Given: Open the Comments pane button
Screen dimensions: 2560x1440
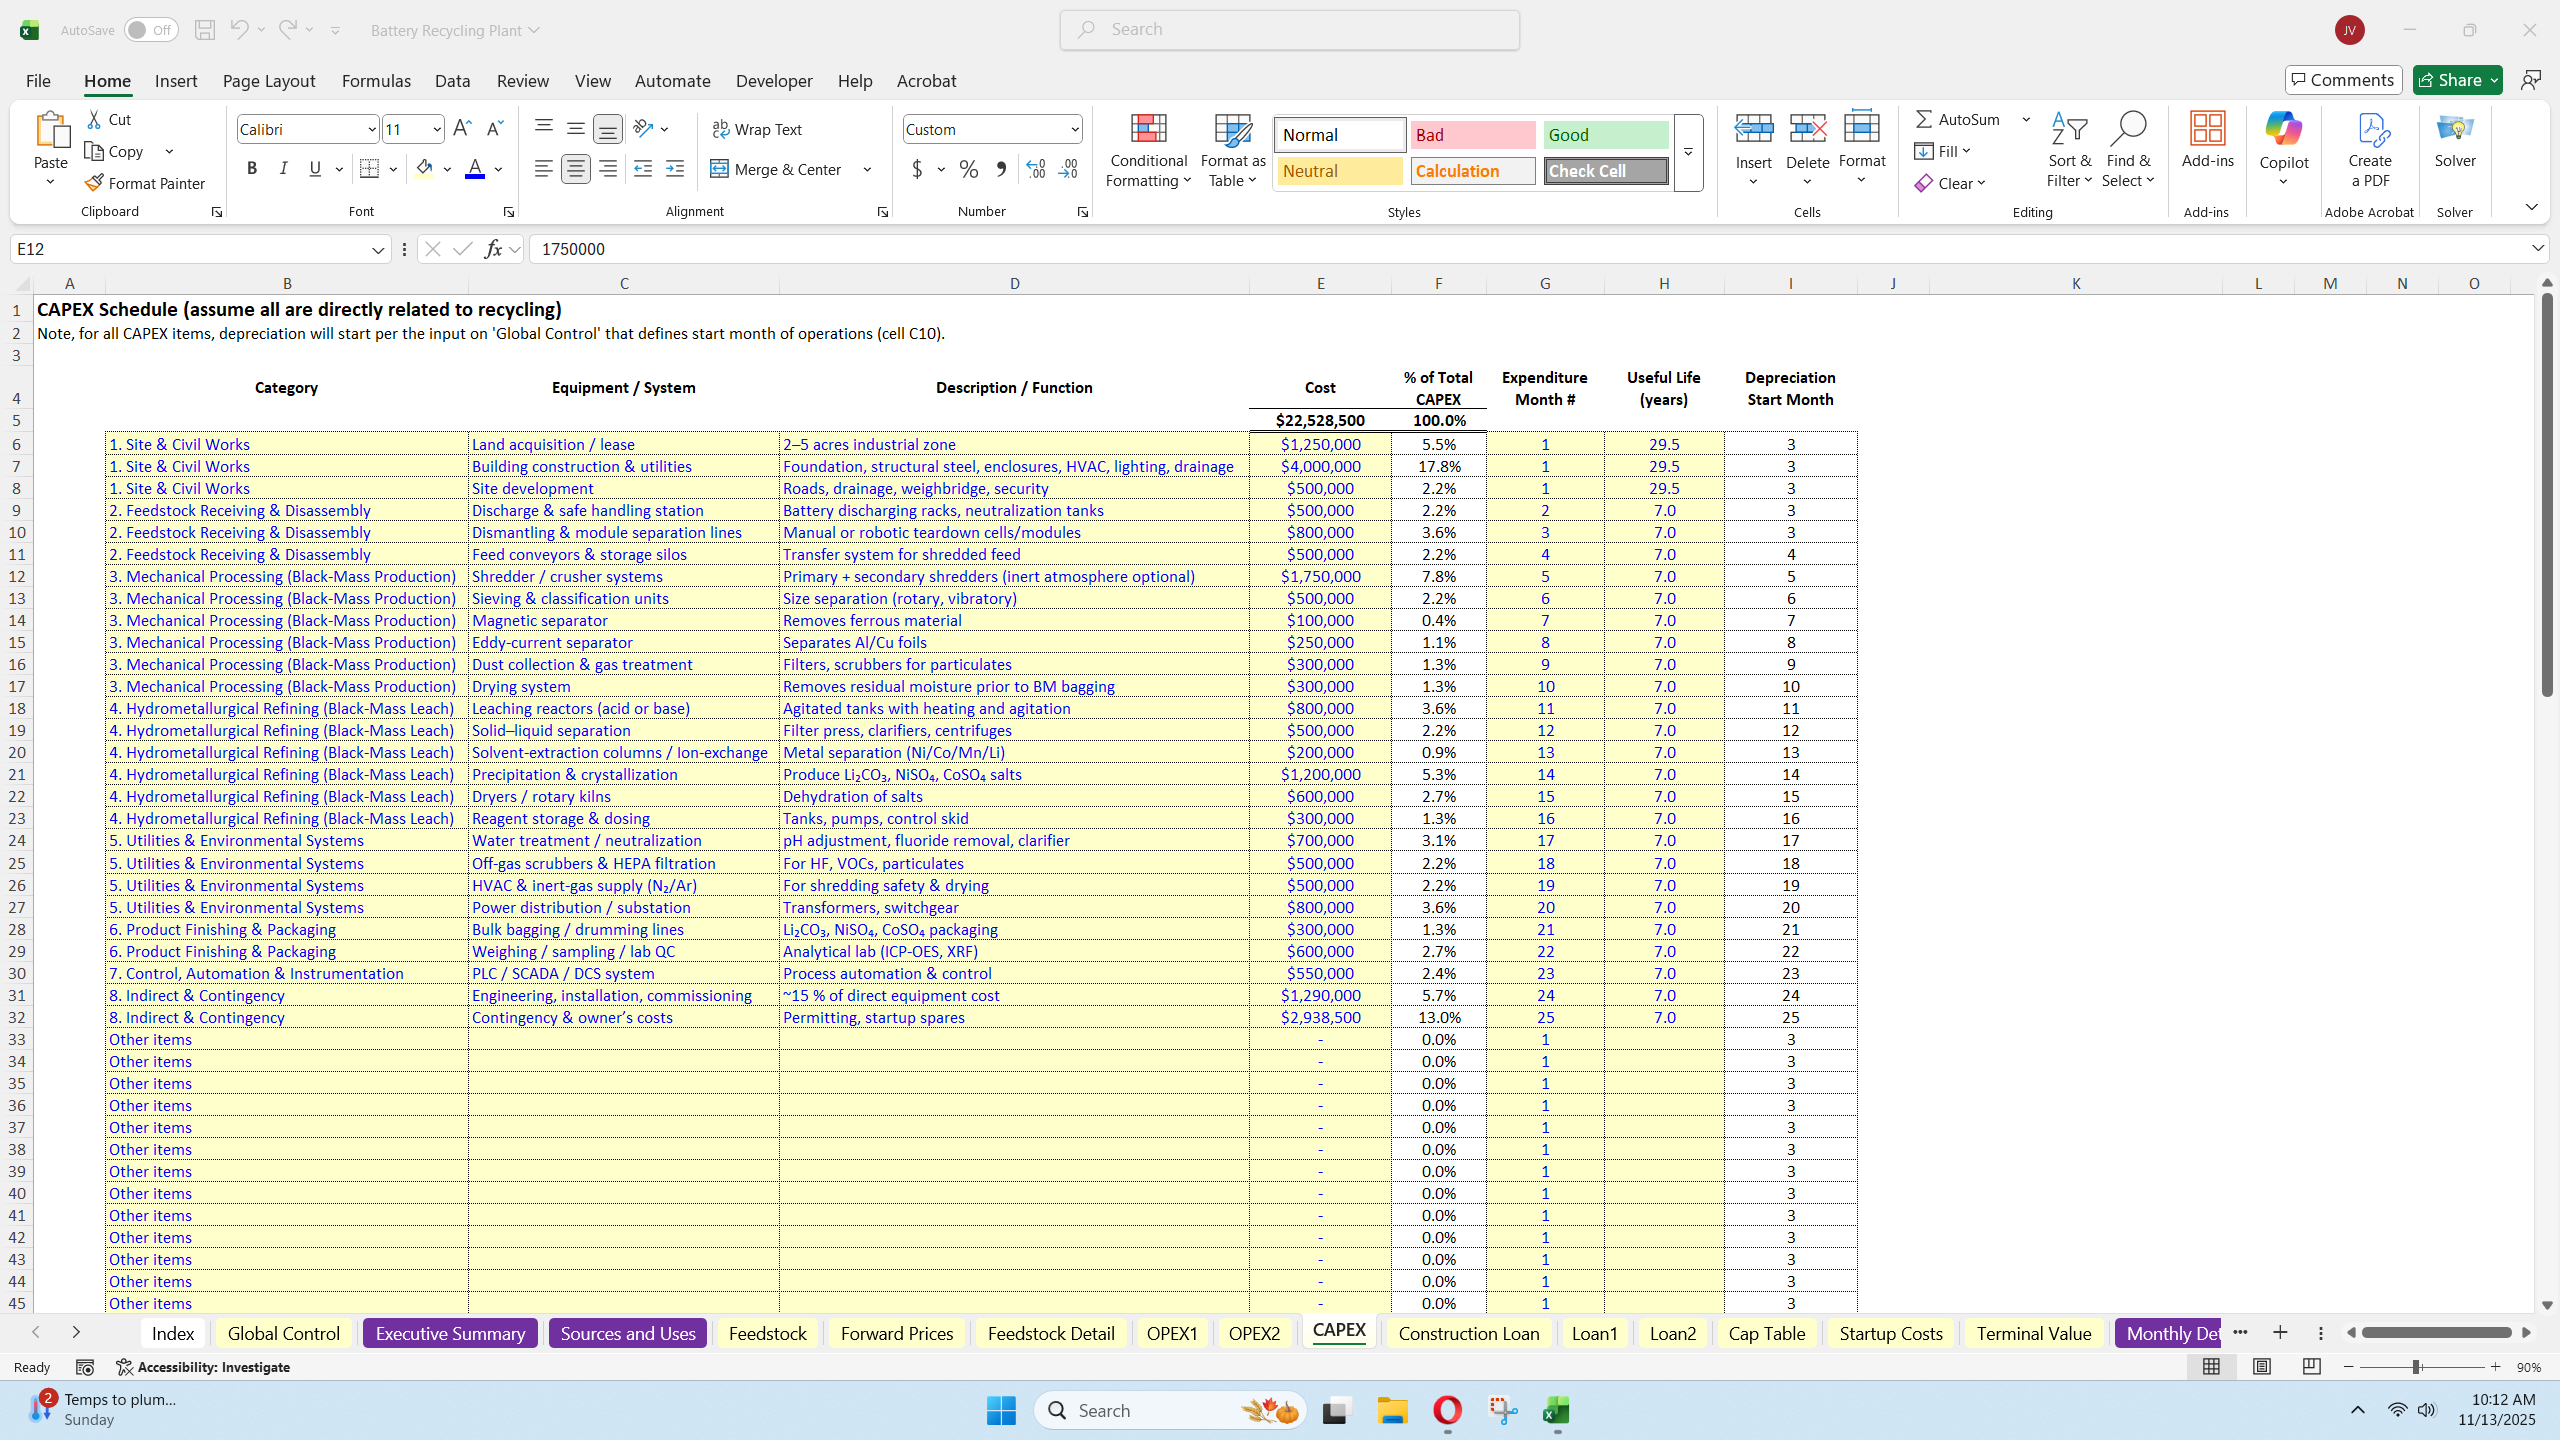Looking at the screenshot, I should [x=2343, y=80].
